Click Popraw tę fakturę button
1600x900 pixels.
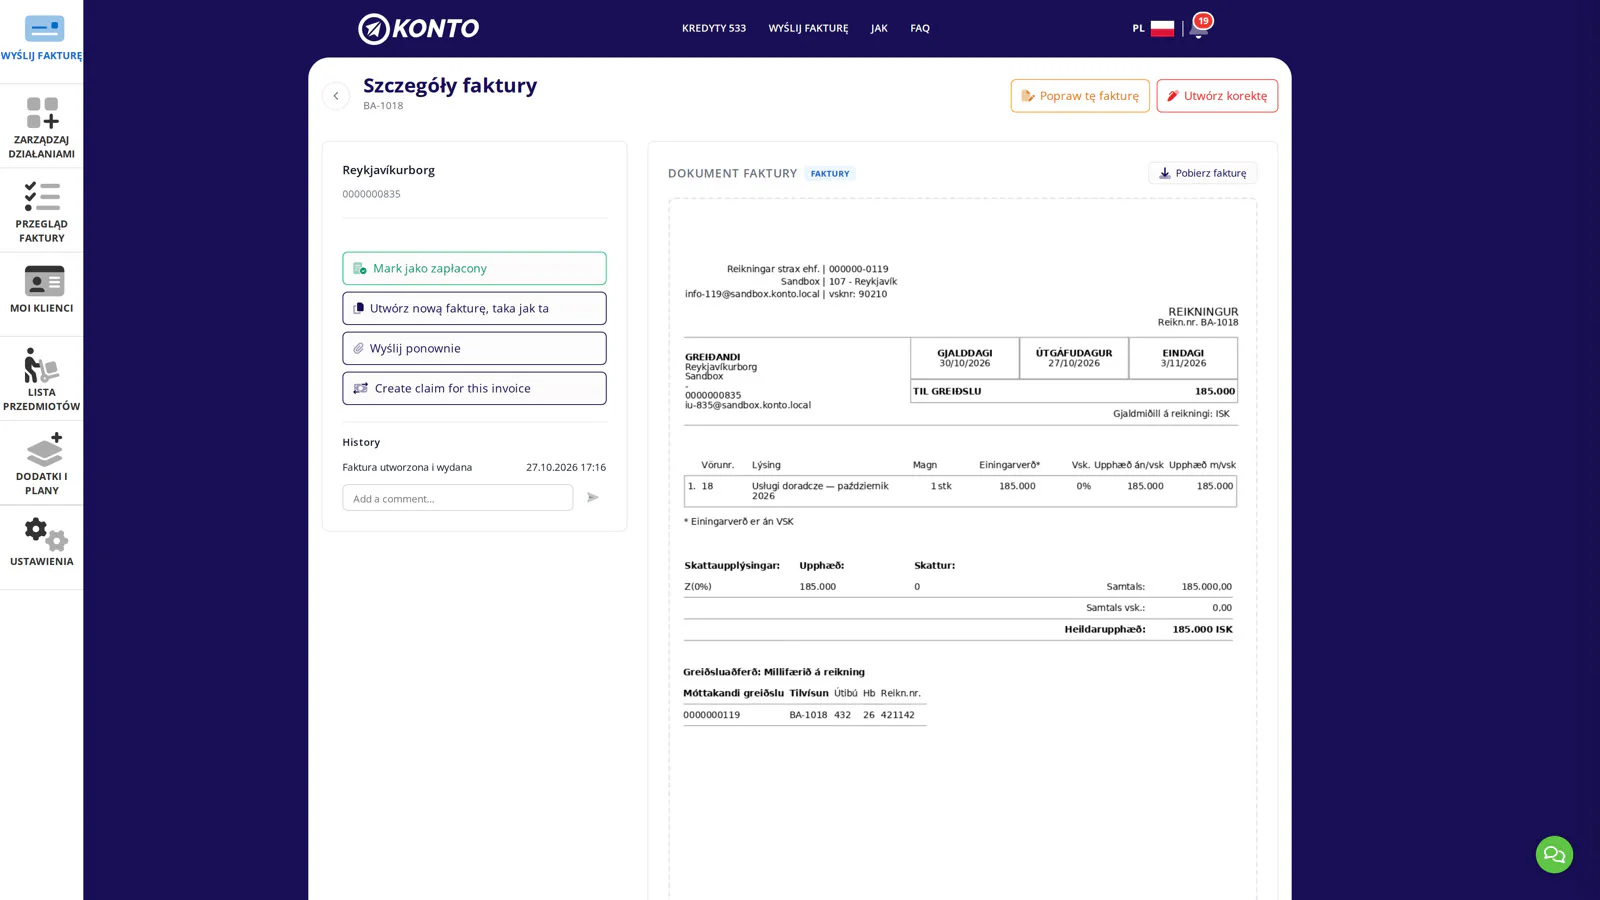pyautogui.click(x=1080, y=96)
